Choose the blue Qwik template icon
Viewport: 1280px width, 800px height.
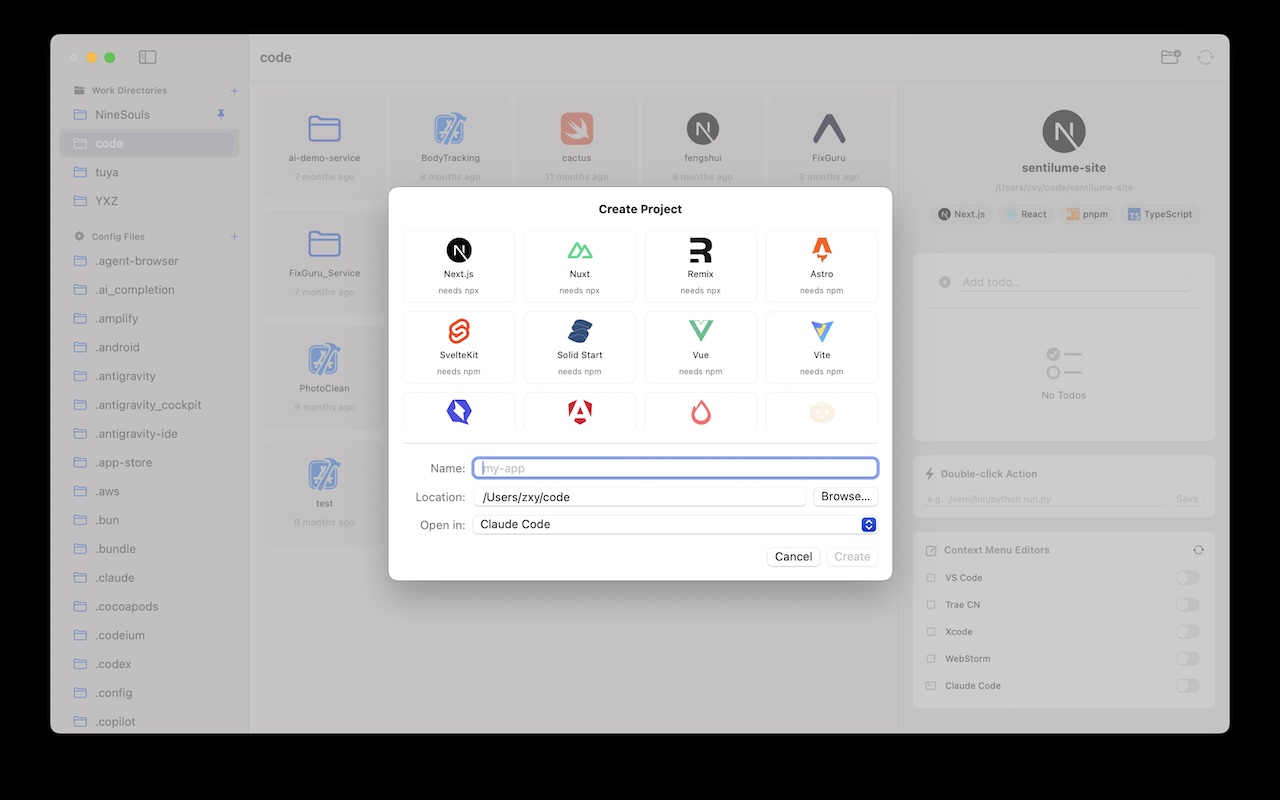point(459,412)
